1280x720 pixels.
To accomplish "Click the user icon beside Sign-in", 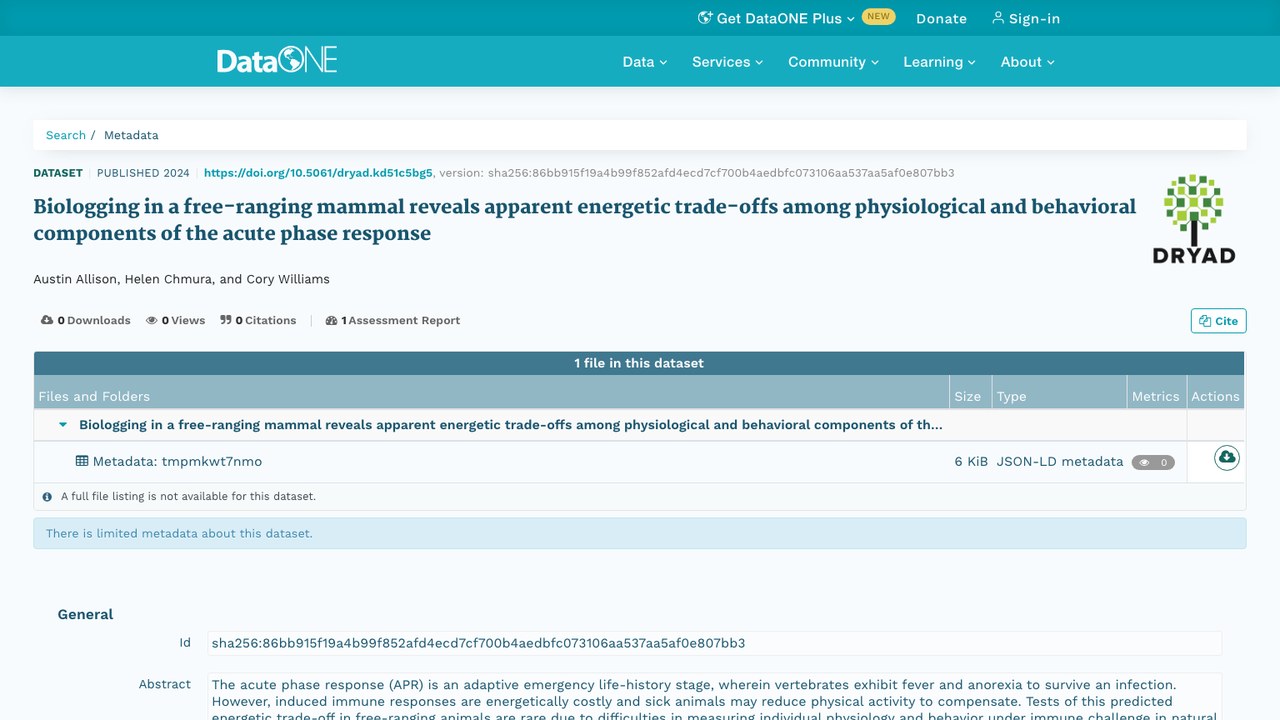I will pos(998,18).
